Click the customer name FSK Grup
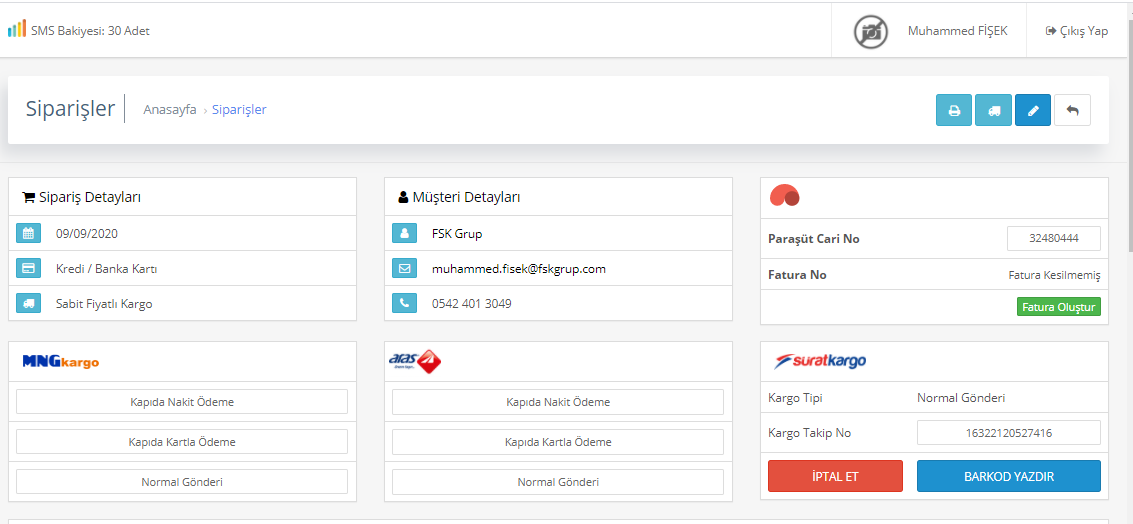 457,234
